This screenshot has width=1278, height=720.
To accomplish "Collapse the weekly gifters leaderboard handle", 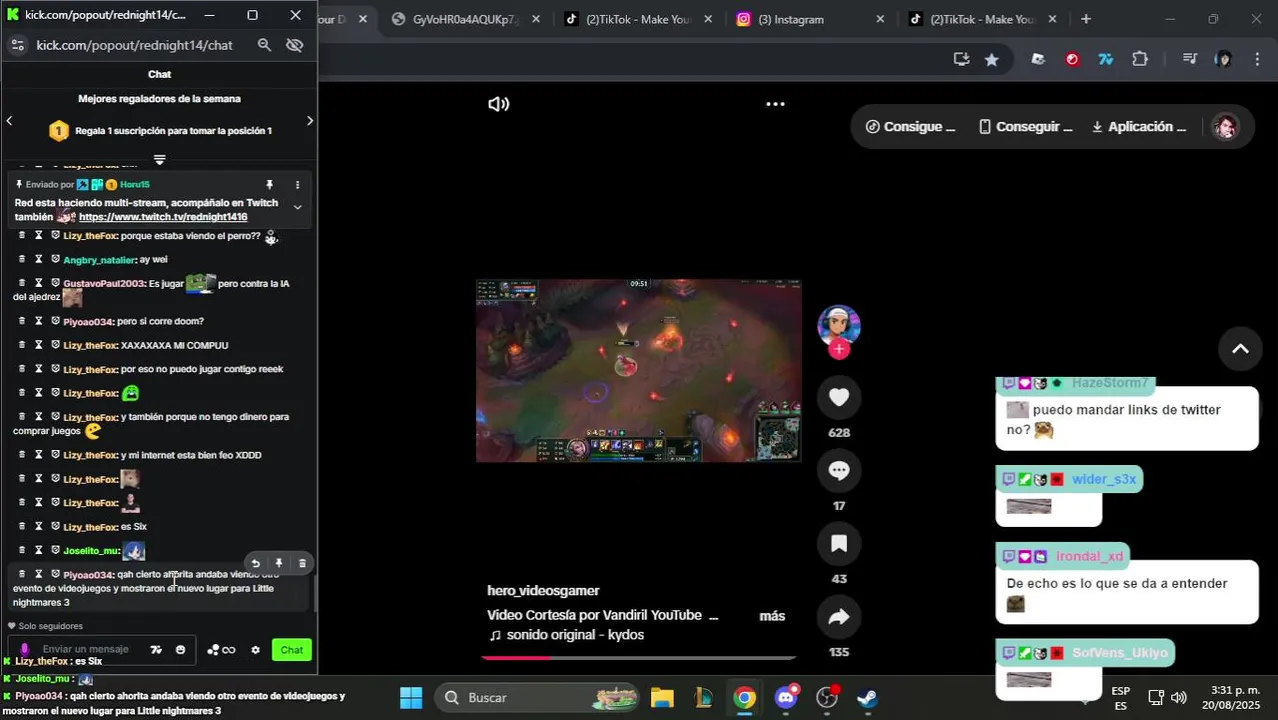I will point(159,160).
